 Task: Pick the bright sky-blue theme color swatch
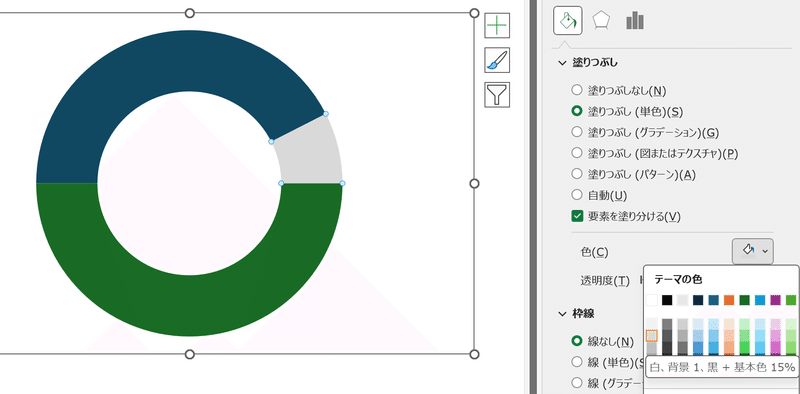(x=760, y=300)
